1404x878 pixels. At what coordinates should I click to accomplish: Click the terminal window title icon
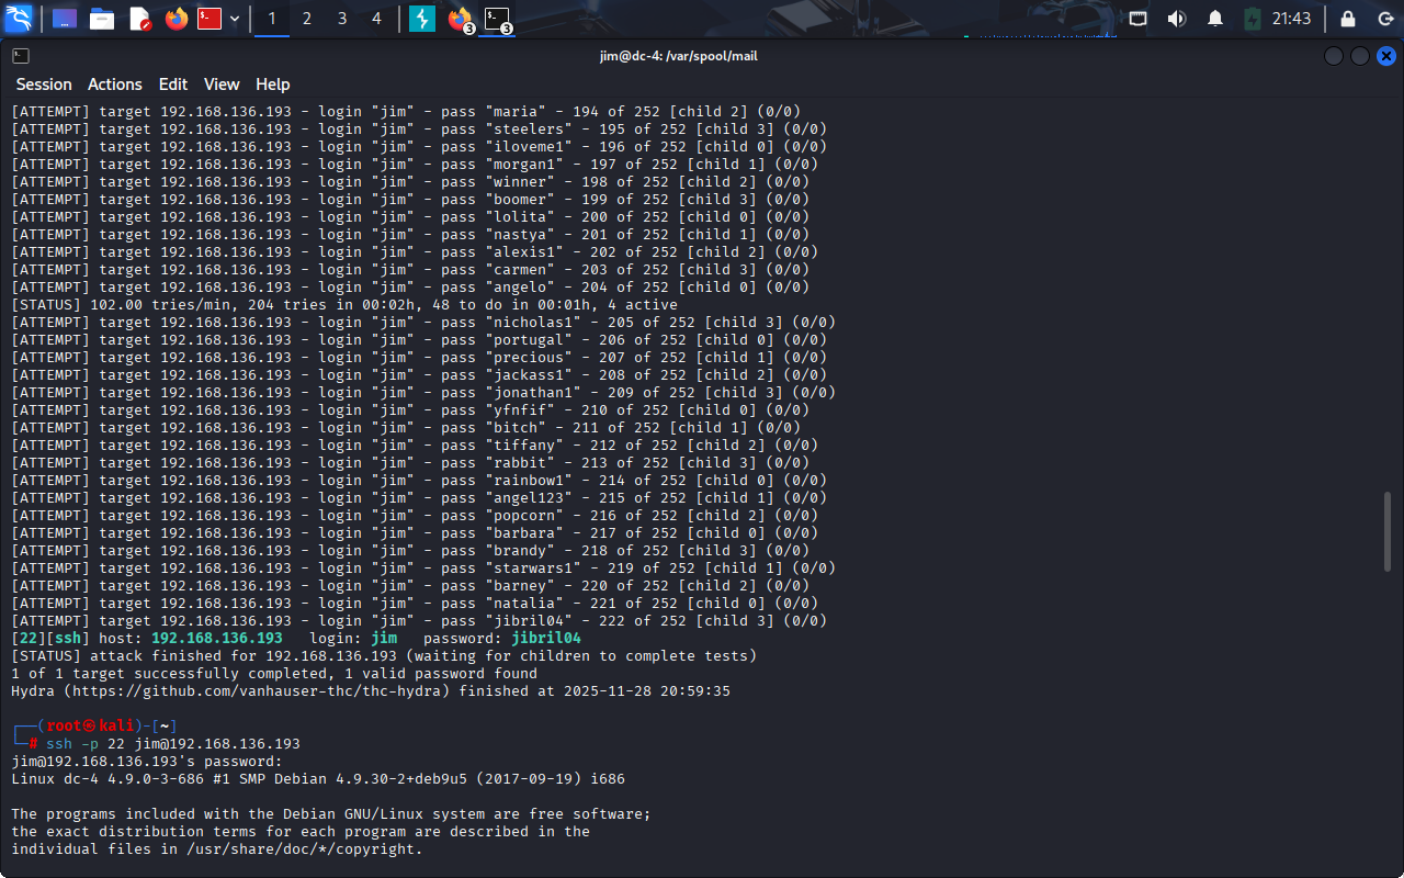point(20,56)
